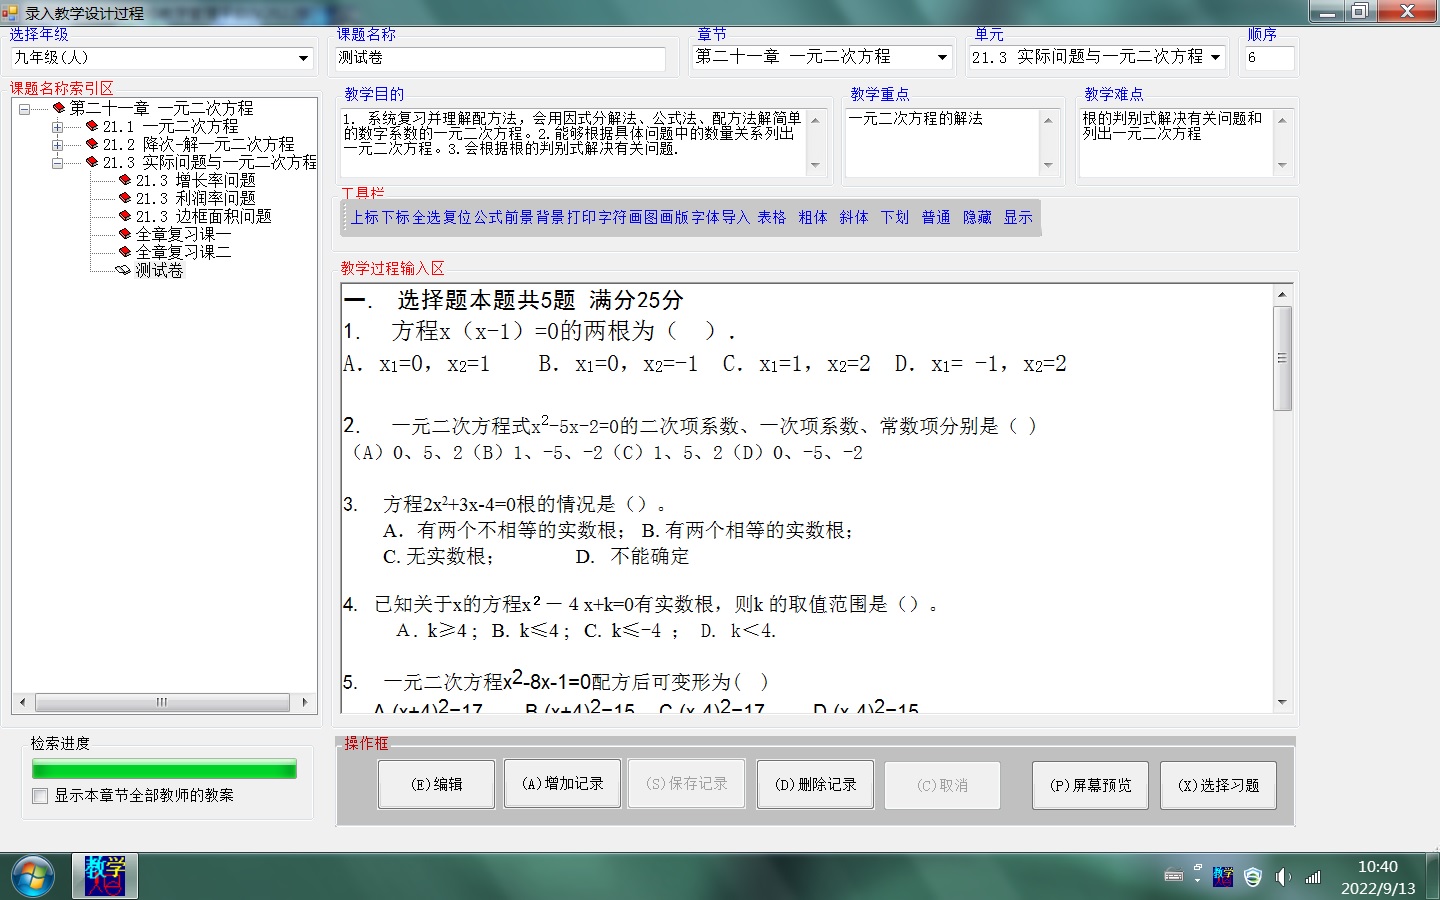Open the volume speaker tray icon
This screenshot has height=900, width=1440.
tap(1283, 877)
